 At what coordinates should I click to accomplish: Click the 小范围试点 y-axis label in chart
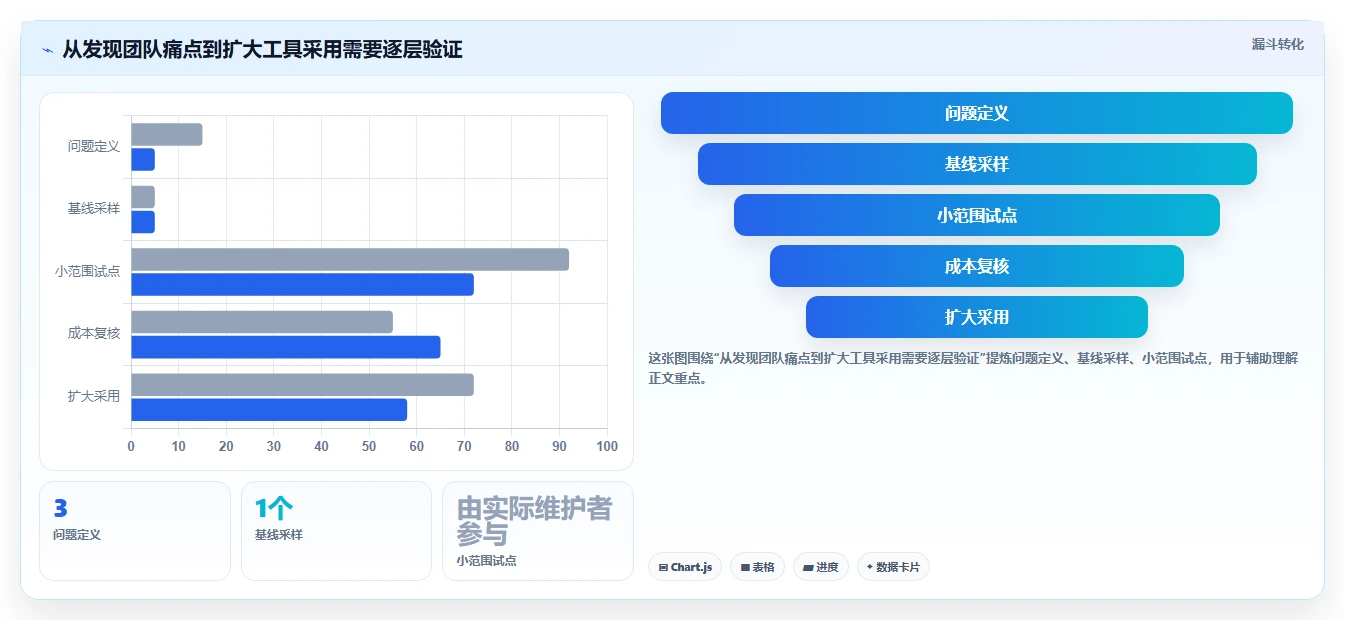point(88,271)
